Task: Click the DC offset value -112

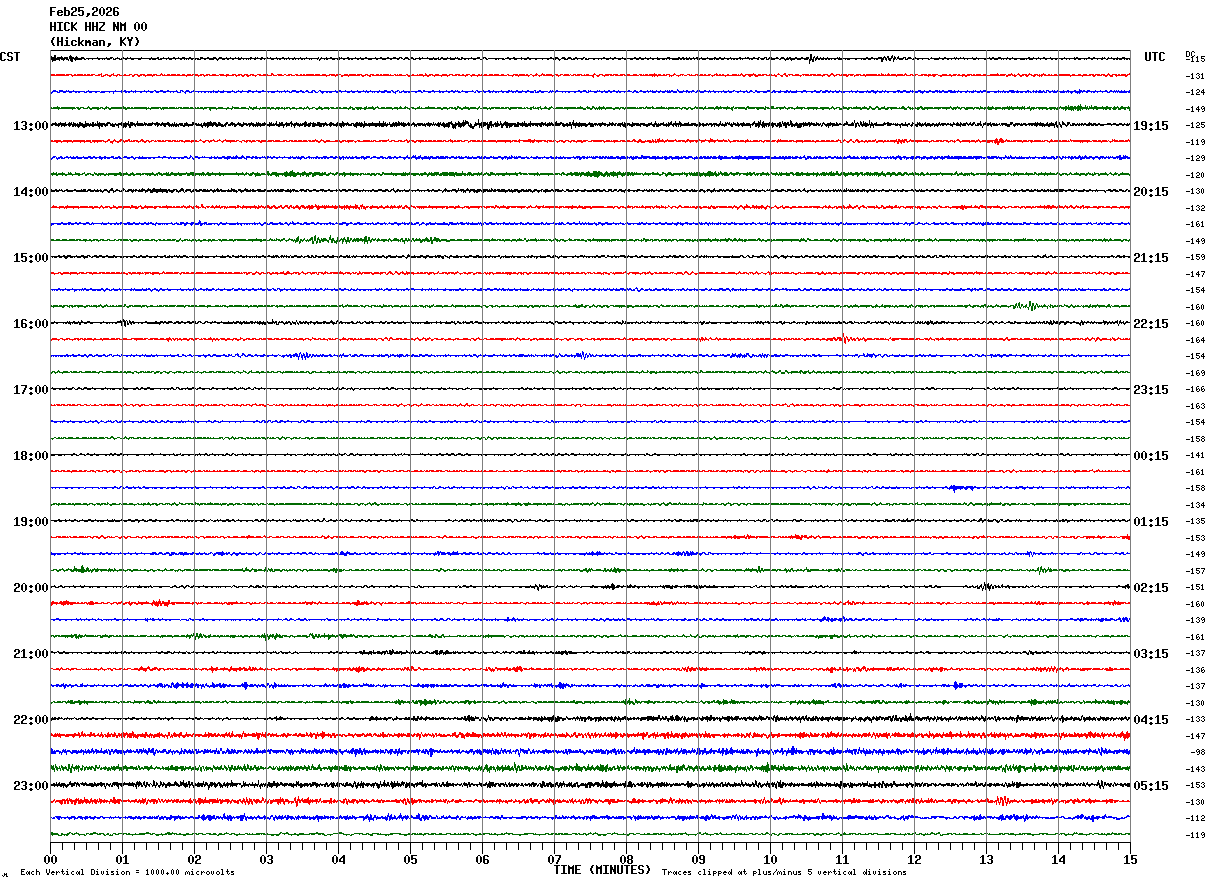Action: pyautogui.click(x=1195, y=819)
